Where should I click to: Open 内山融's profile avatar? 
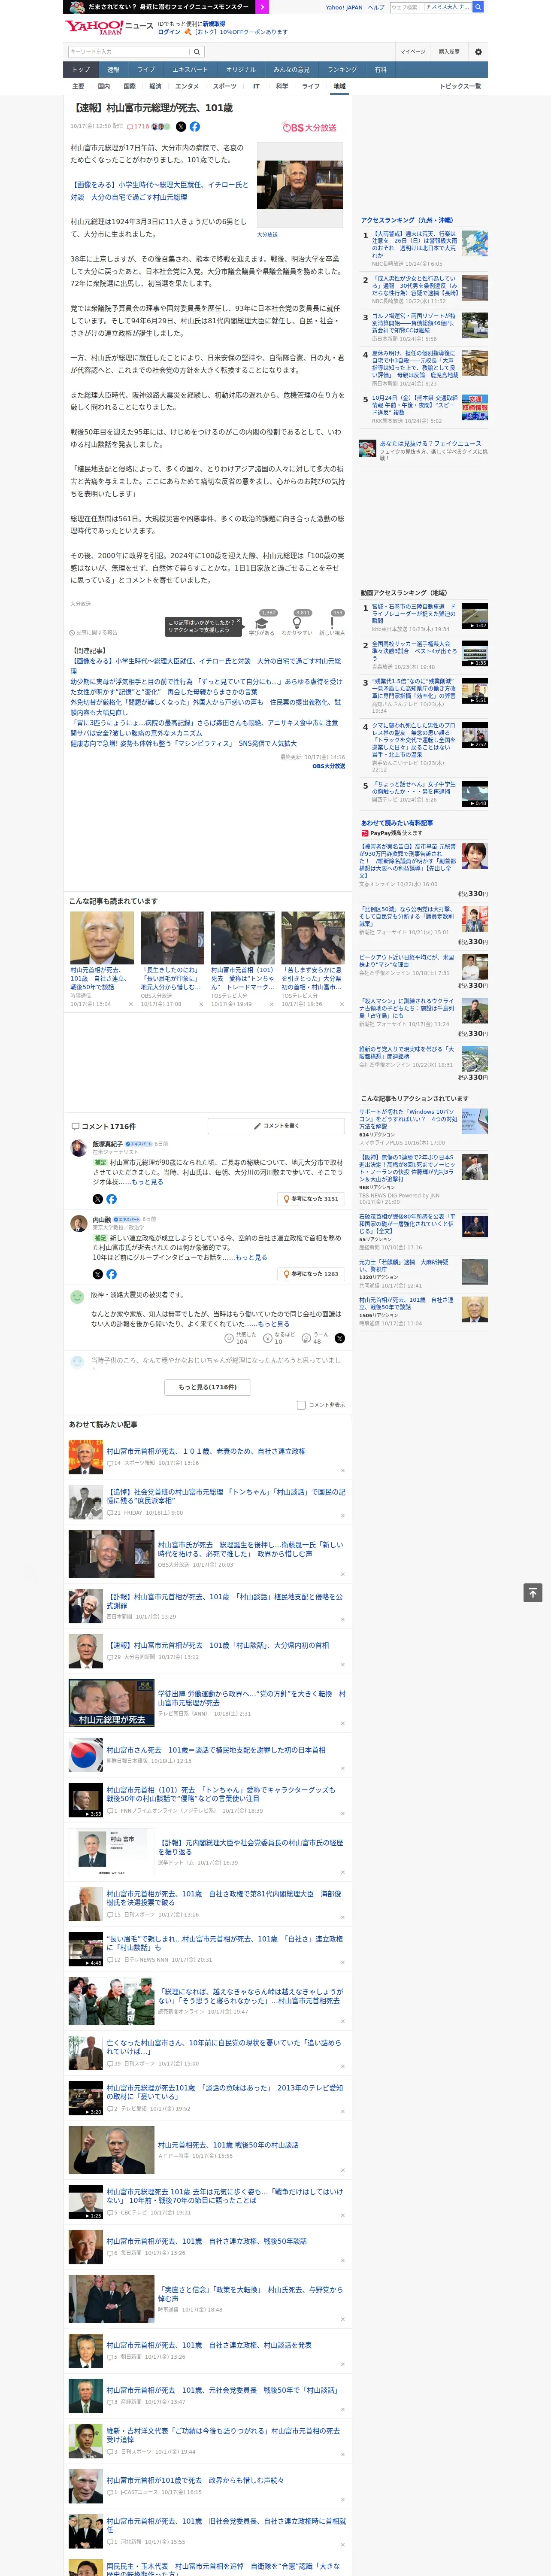pos(78,1224)
